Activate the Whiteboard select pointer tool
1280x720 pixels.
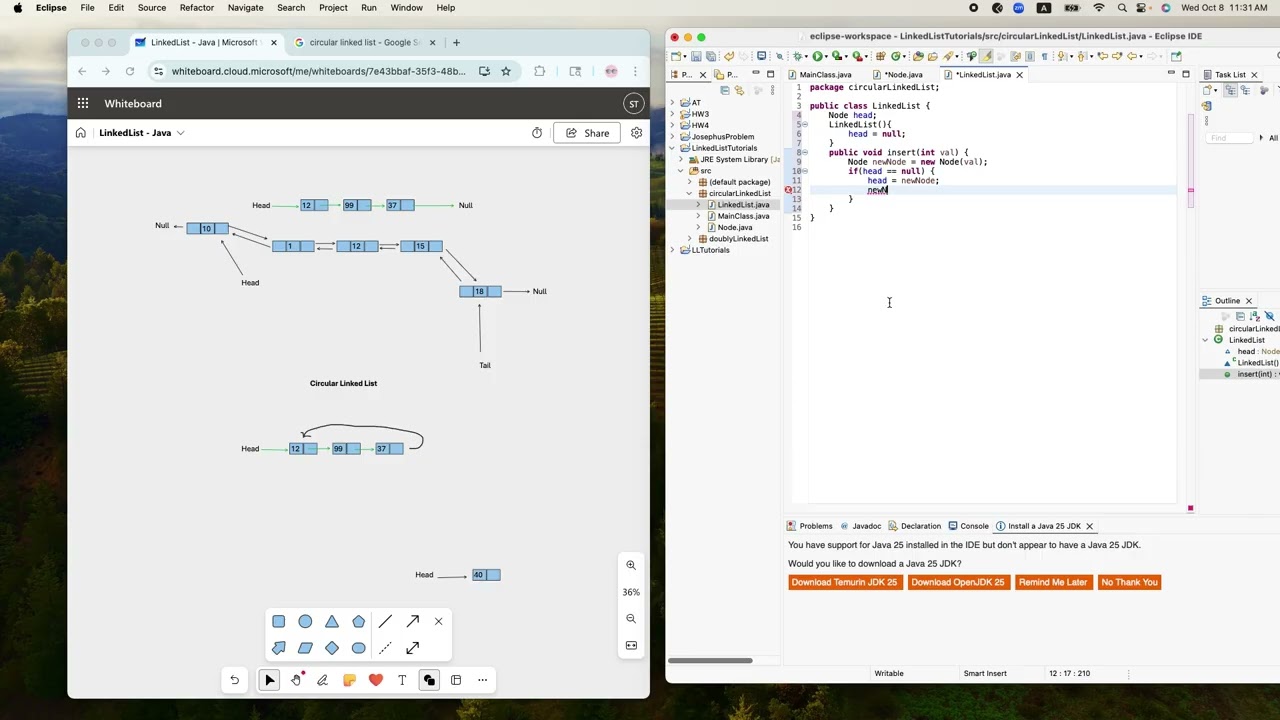(269, 680)
